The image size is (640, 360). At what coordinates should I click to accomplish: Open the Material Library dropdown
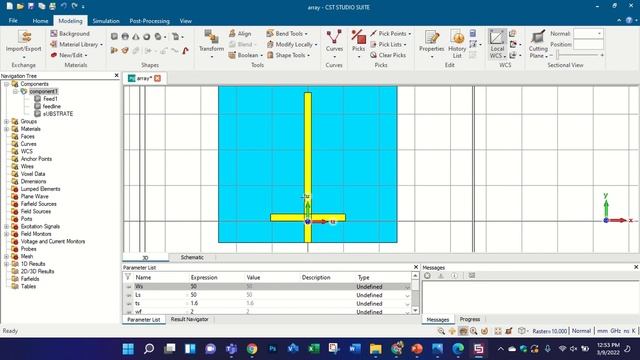tap(77, 44)
